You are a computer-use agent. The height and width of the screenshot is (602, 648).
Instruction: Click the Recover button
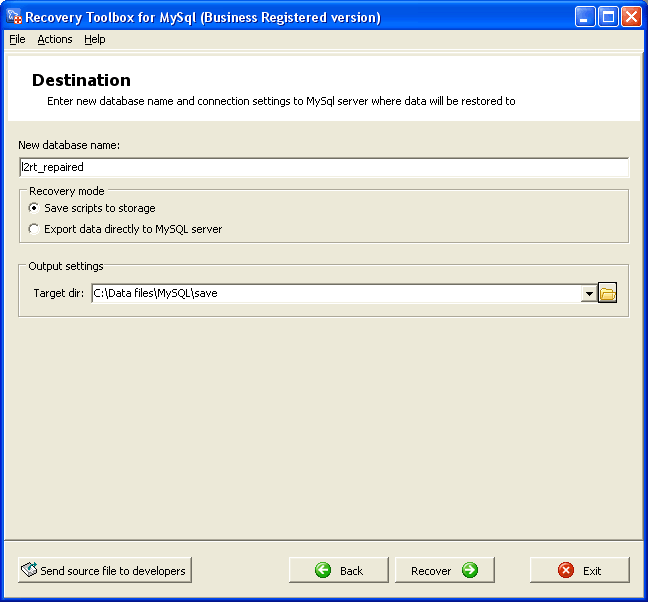click(445, 570)
